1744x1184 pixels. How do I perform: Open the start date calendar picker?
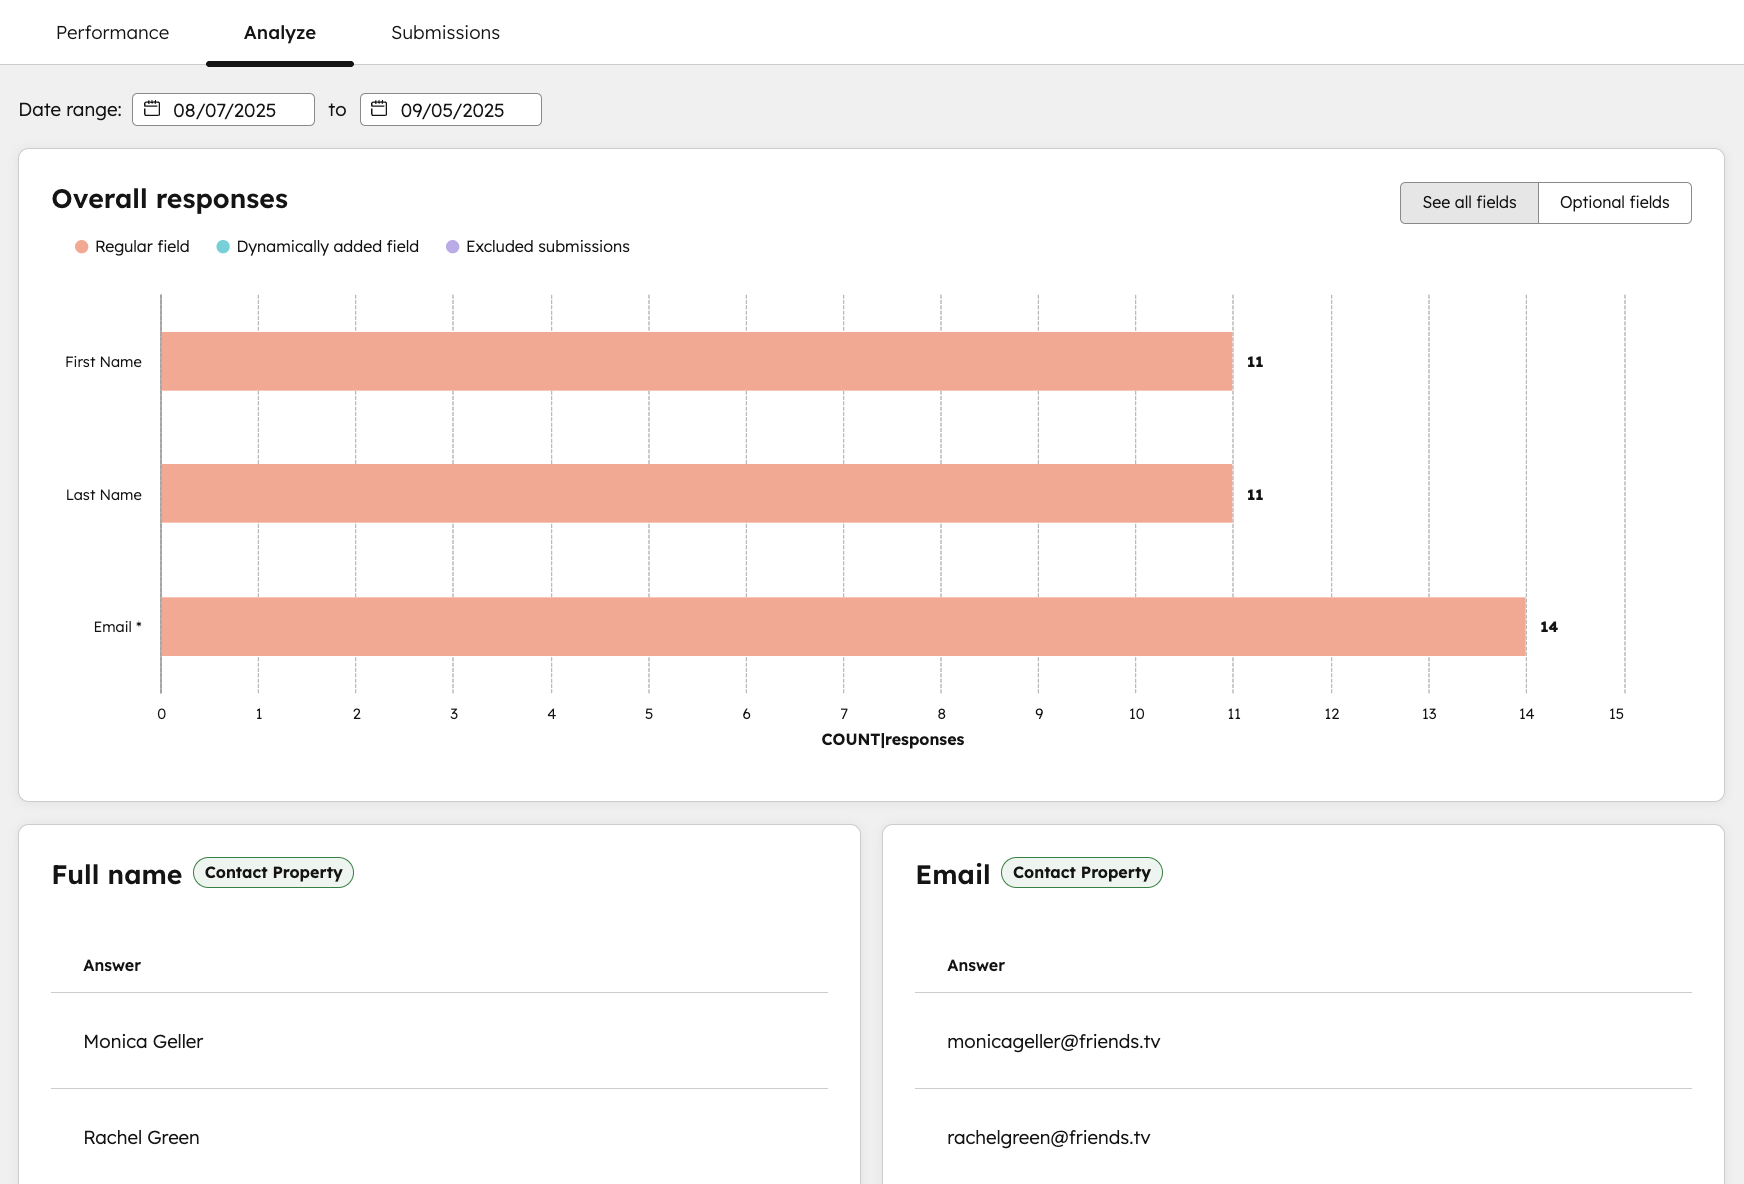pos(150,109)
